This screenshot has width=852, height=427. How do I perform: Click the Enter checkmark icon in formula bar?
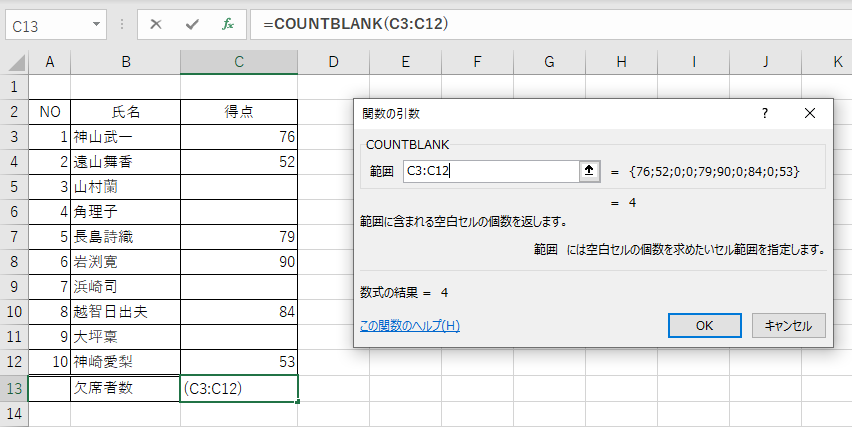click(x=192, y=24)
